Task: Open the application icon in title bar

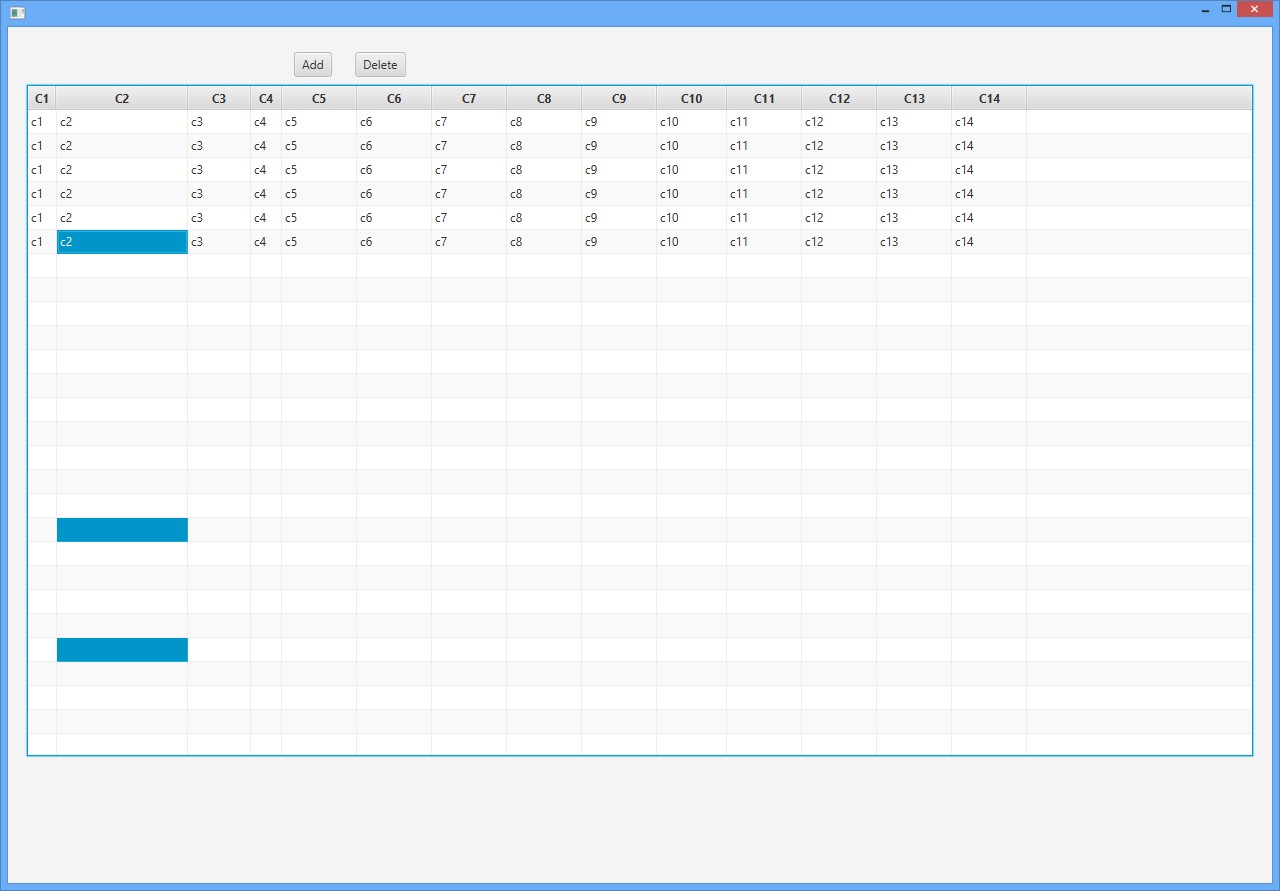Action: point(17,12)
